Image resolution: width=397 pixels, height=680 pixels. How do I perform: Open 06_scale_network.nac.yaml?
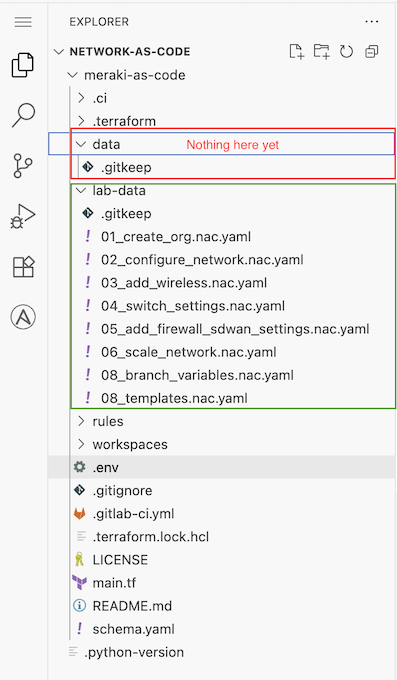189,352
